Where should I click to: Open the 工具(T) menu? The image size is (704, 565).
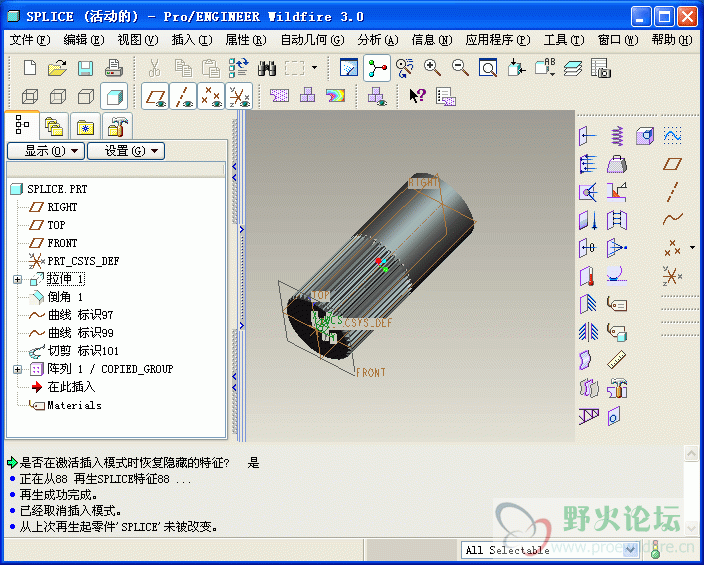(x=564, y=40)
